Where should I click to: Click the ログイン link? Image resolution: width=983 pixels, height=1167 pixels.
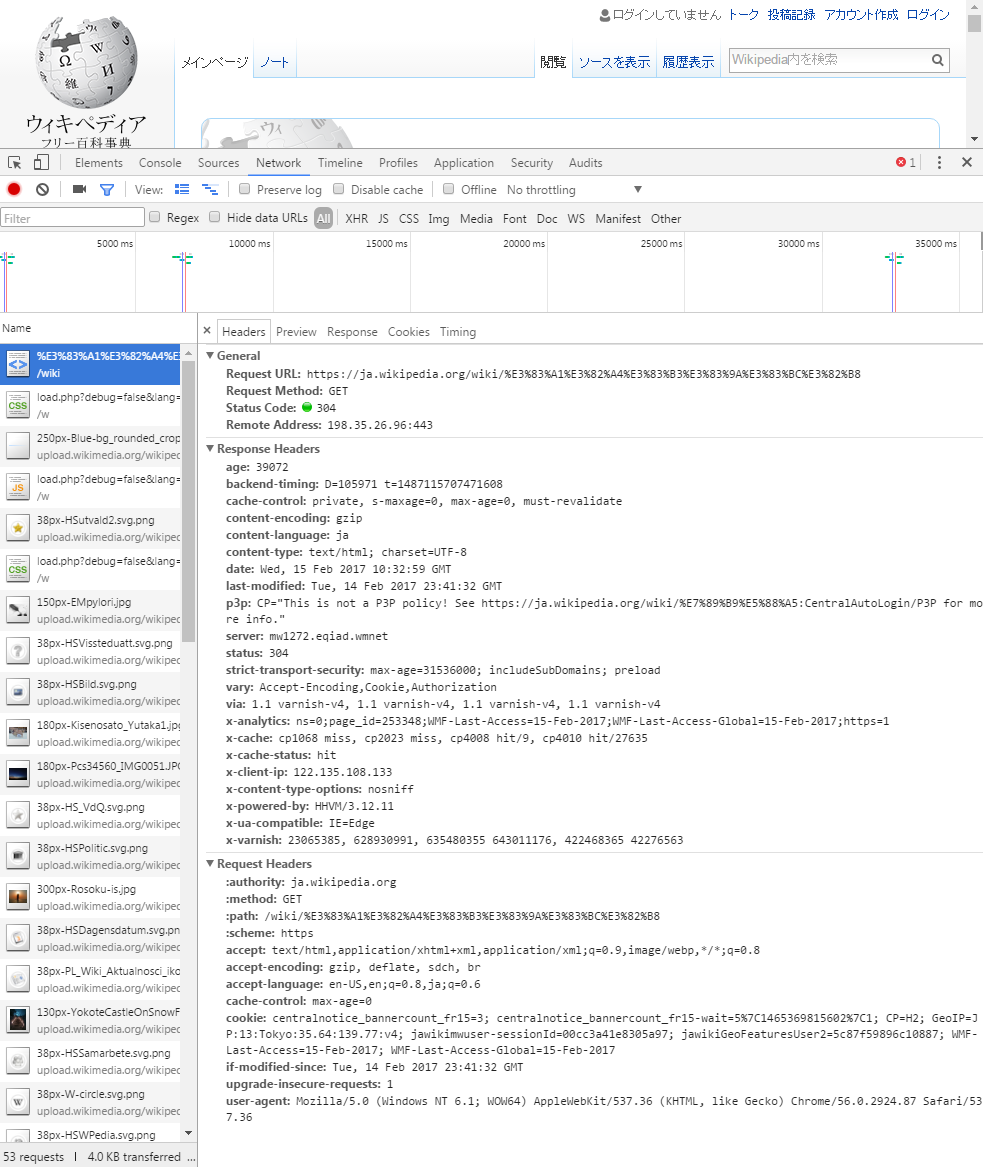[928, 15]
